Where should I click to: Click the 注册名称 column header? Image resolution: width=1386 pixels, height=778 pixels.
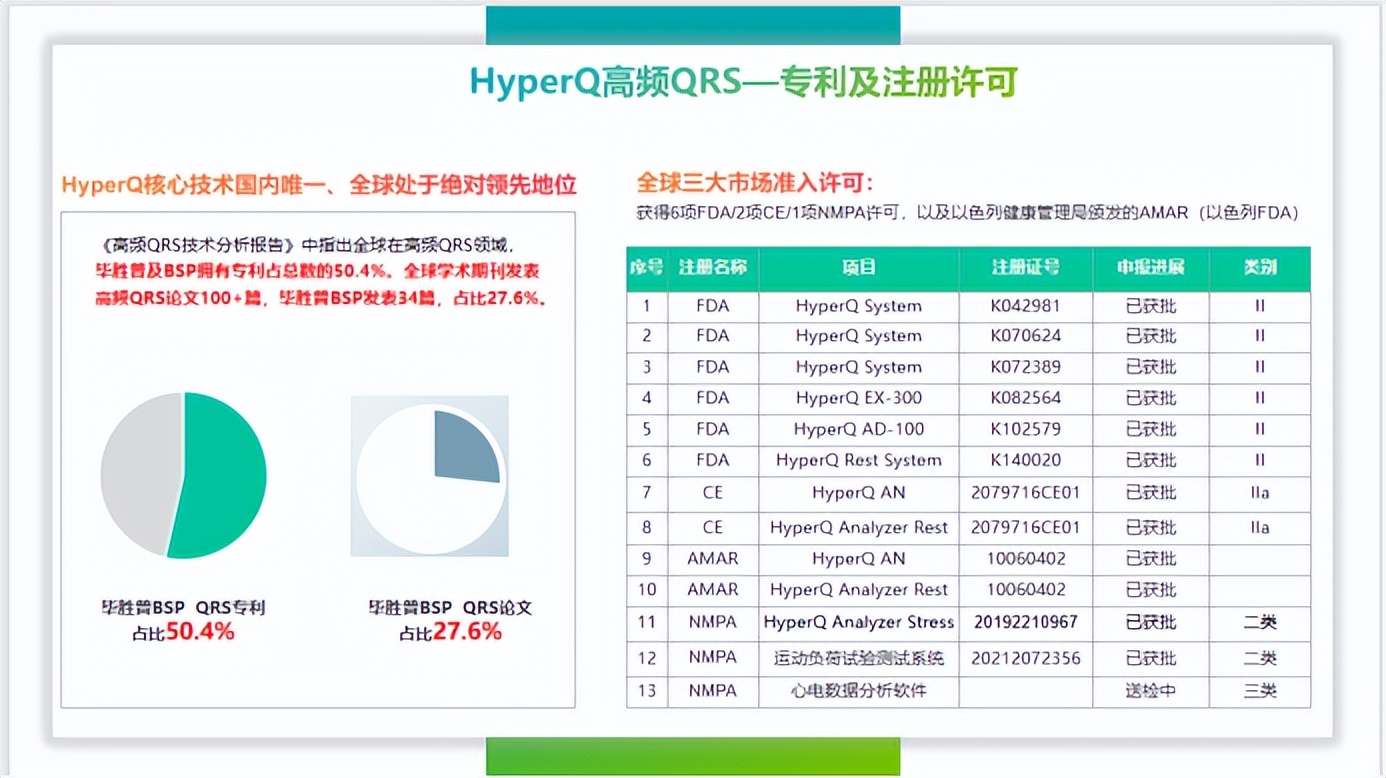tap(712, 268)
